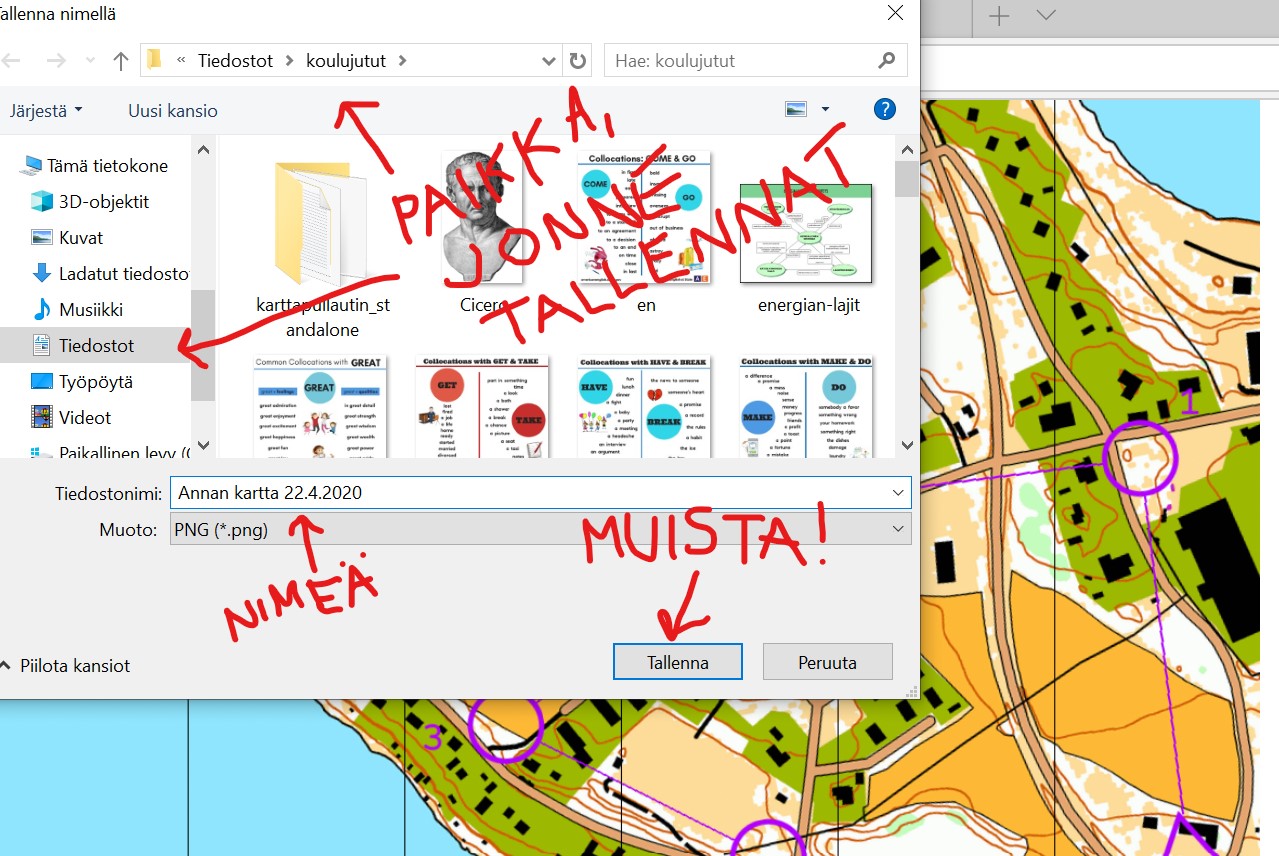Viewport: 1279px width, 856px height.
Task: Click the view mode icon
Action: click(797, 110)
